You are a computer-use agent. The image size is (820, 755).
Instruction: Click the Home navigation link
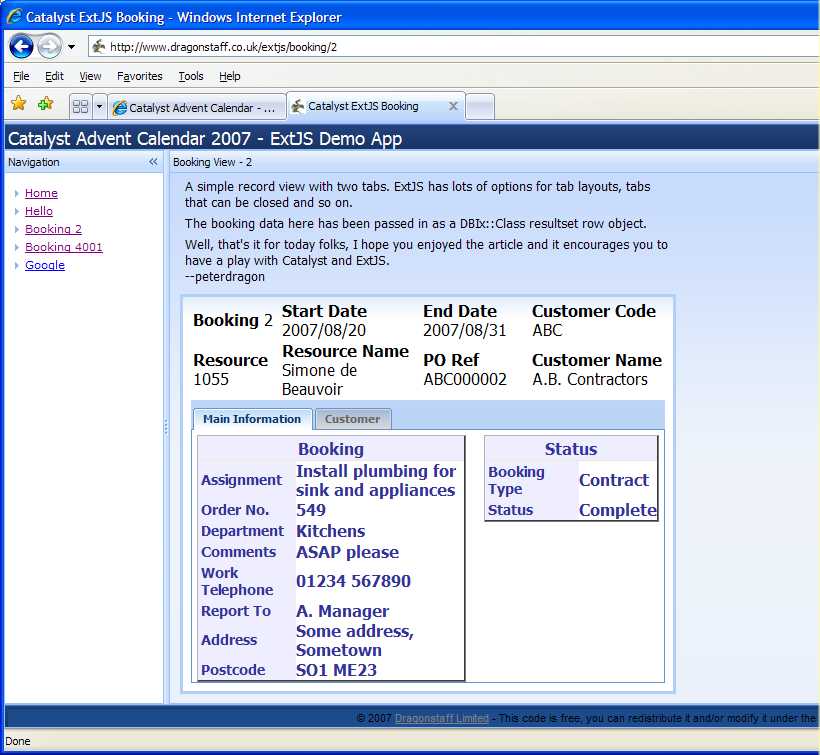coord(41,193)
